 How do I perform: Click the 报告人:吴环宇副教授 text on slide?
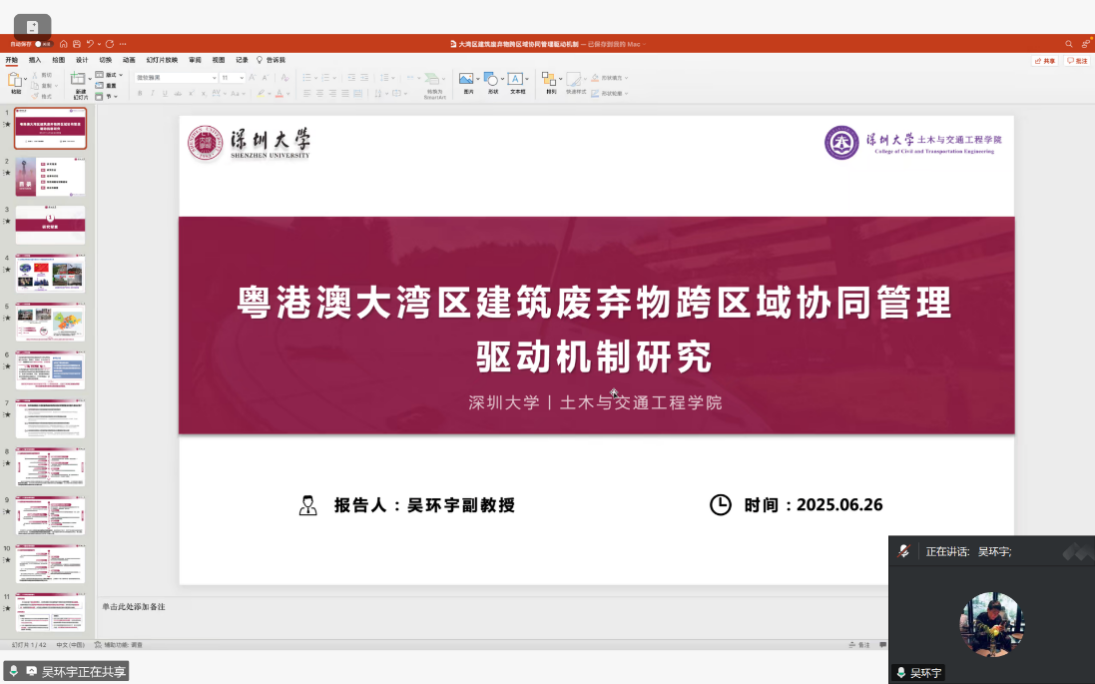(x=424, y=505)
